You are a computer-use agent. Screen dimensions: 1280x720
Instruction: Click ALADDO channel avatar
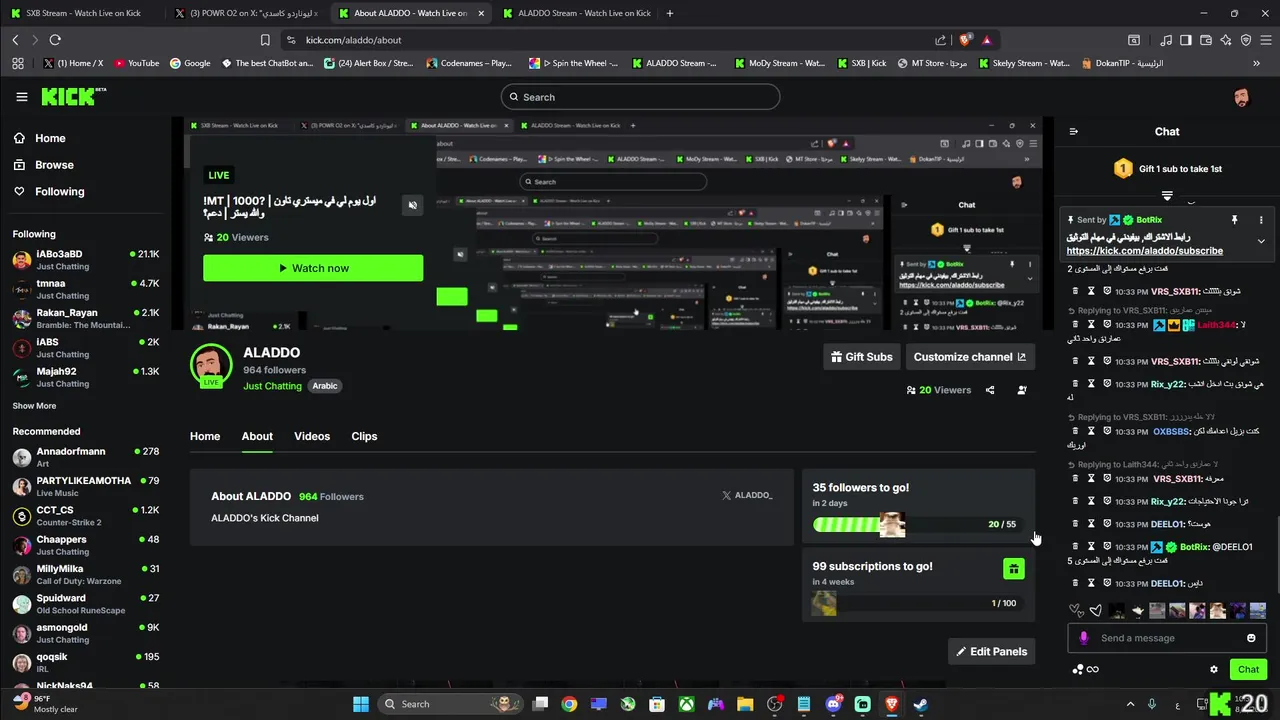211,366
